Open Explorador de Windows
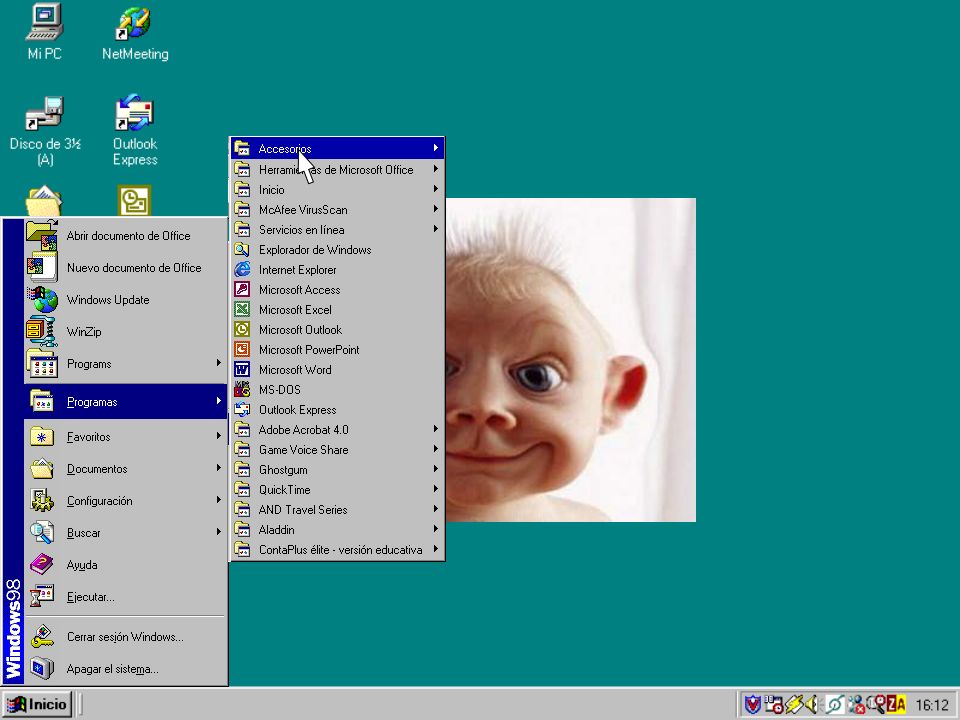 [337, 250]
